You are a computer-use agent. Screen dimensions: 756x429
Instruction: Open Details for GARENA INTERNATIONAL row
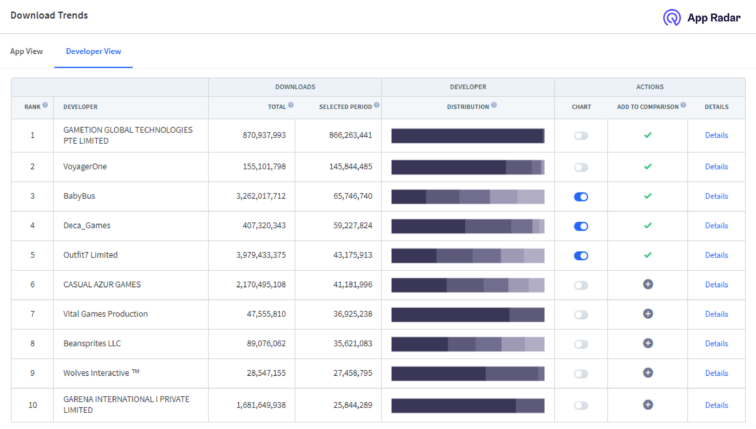click(716, 405)
